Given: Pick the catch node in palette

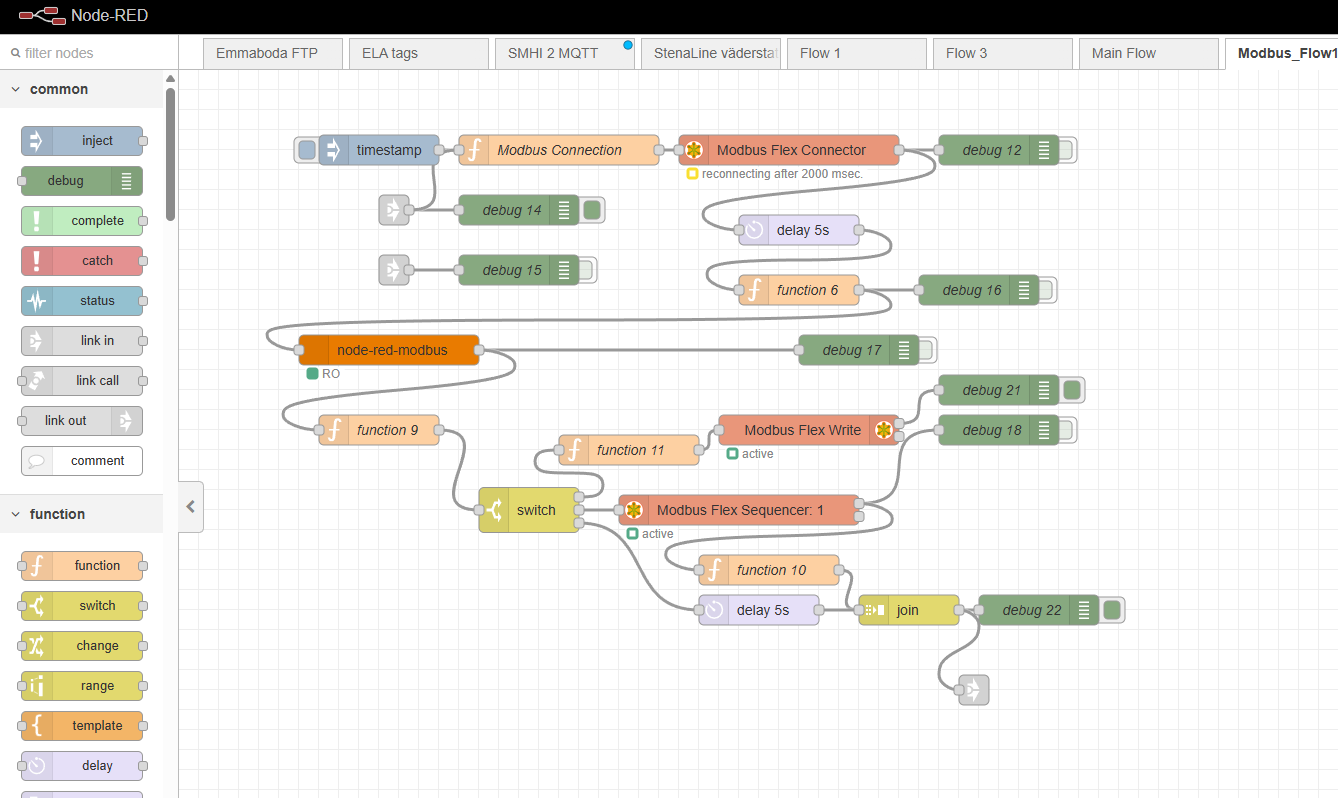Looking at the screenshot, I should point(82,261).
